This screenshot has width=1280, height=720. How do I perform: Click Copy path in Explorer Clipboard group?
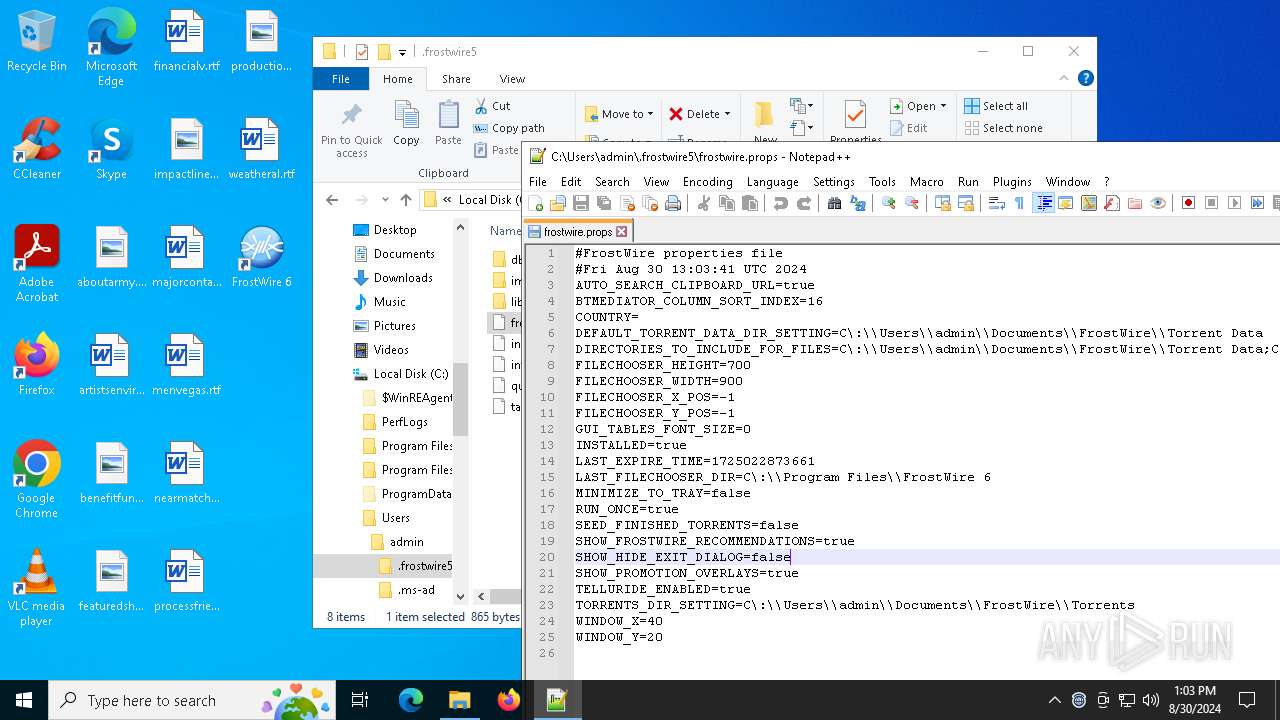click(x=509, y=128)
